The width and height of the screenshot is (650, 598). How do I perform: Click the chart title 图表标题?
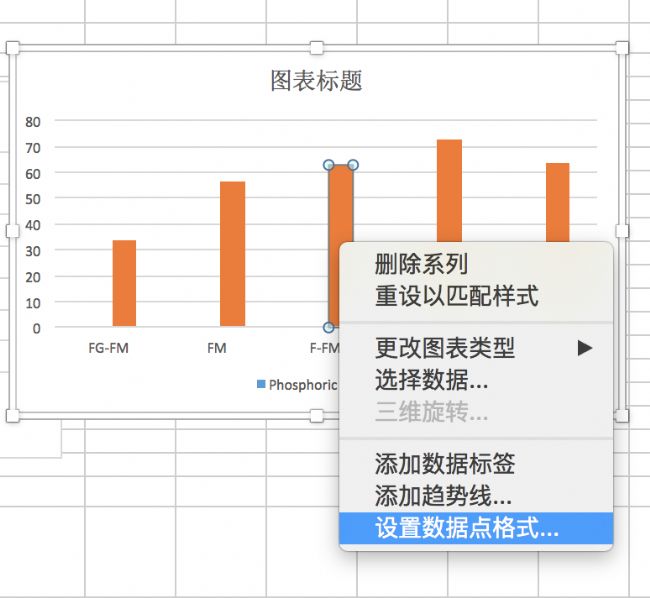click(x=316, y=81)
